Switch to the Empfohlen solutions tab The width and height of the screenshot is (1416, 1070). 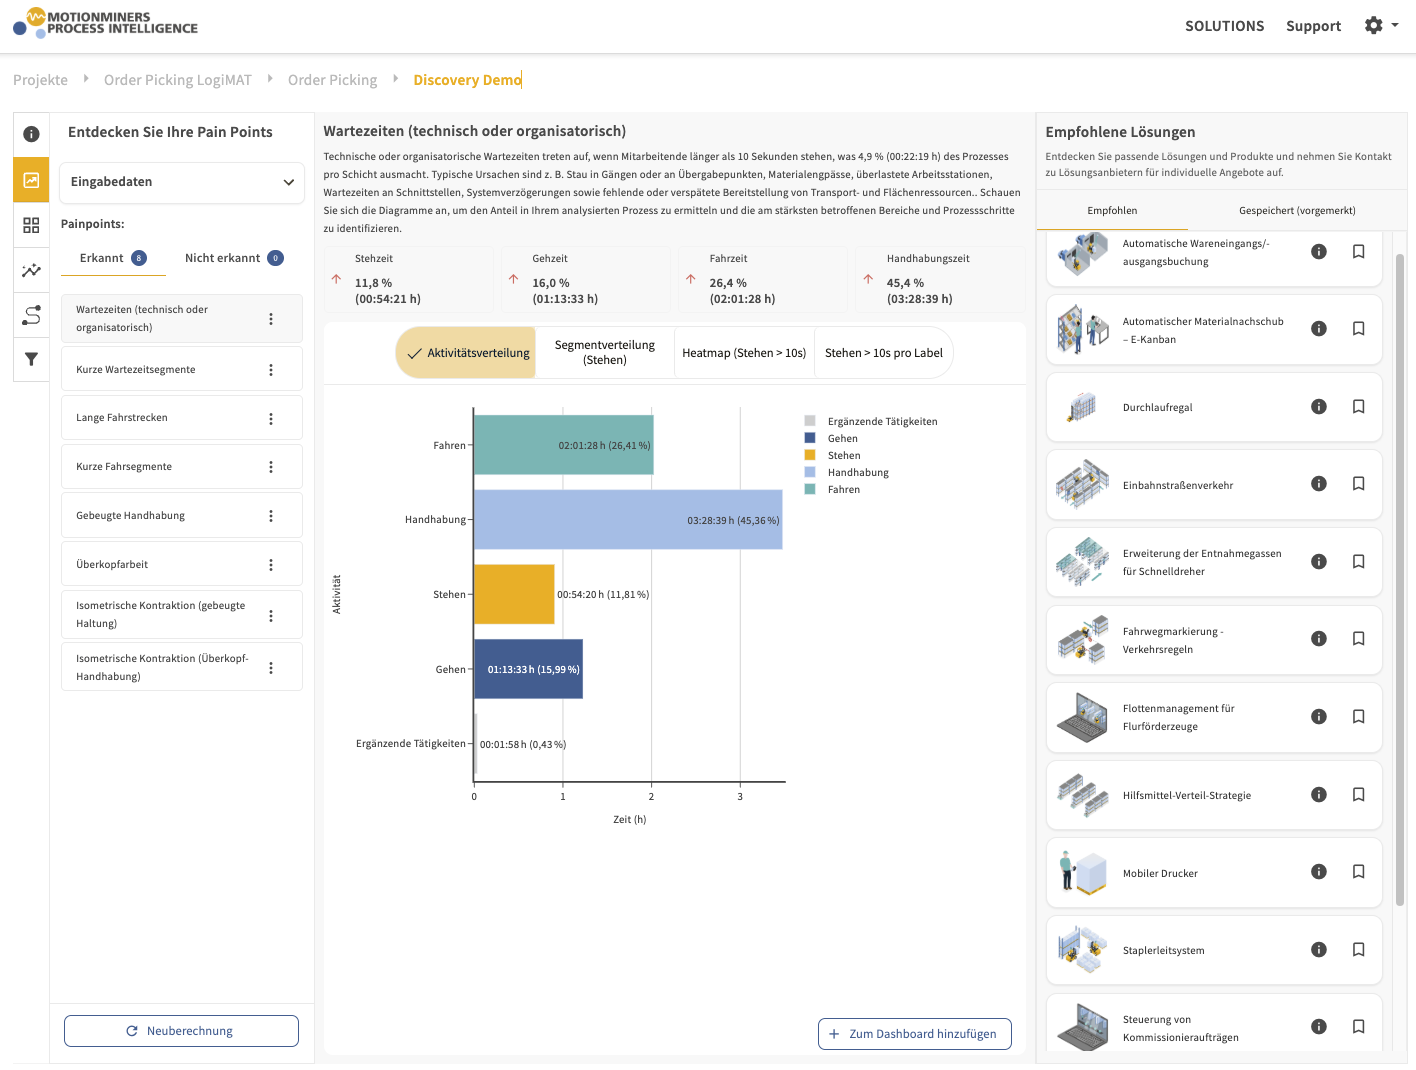tap(1112, 211)
